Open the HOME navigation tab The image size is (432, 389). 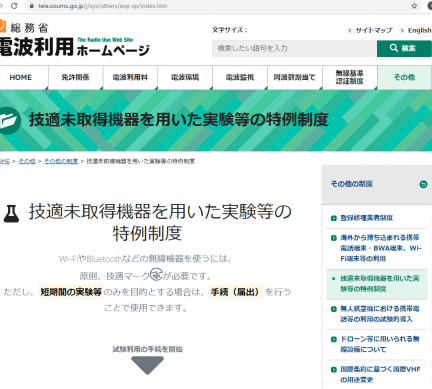tap(21, 77)
